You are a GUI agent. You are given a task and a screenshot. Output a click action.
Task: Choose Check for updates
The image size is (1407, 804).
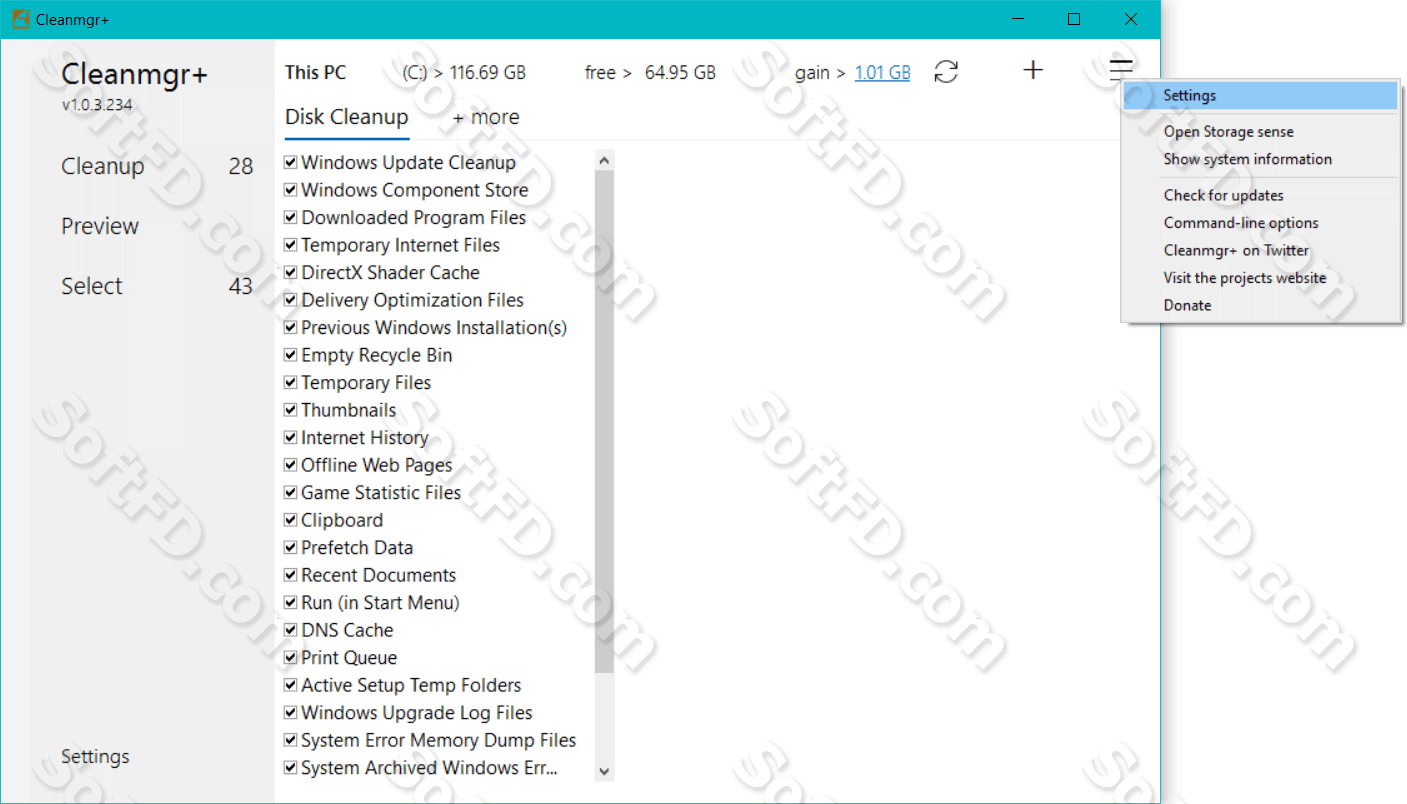point(1260,196)
